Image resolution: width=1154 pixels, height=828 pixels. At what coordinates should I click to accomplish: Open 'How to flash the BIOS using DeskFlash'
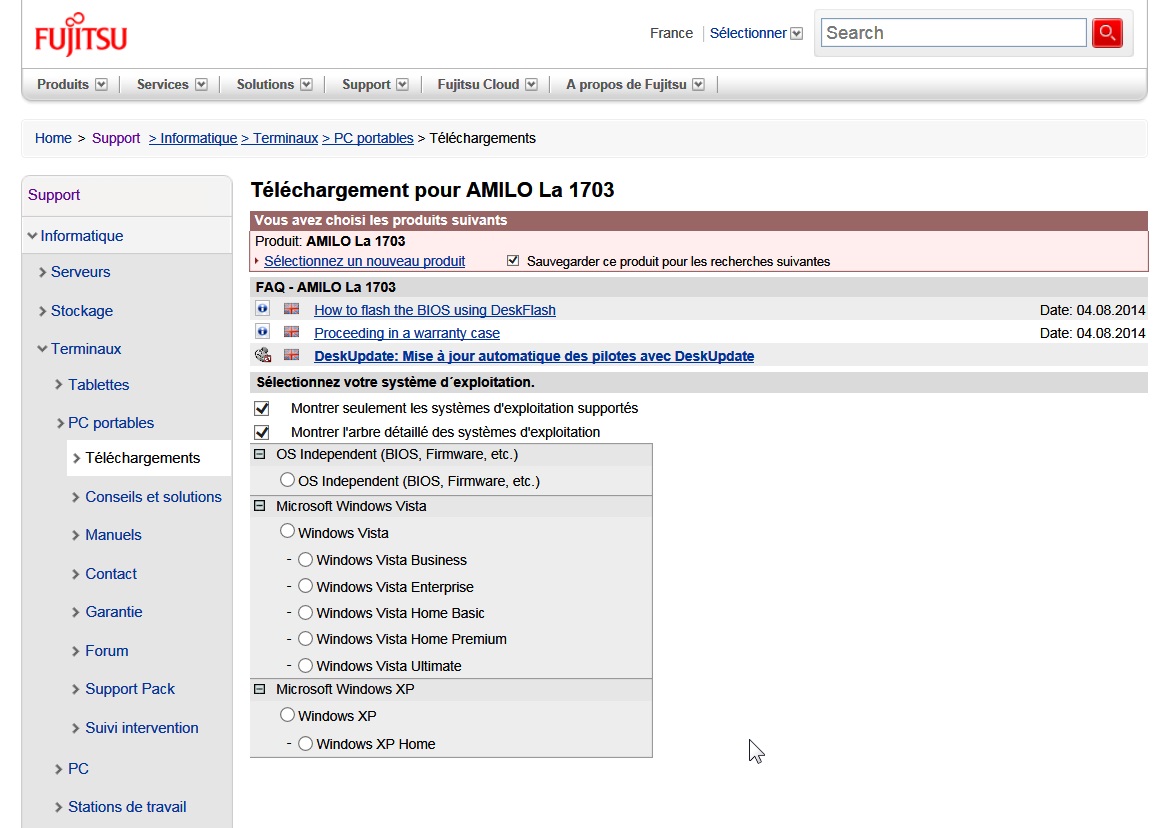[435, 310]
